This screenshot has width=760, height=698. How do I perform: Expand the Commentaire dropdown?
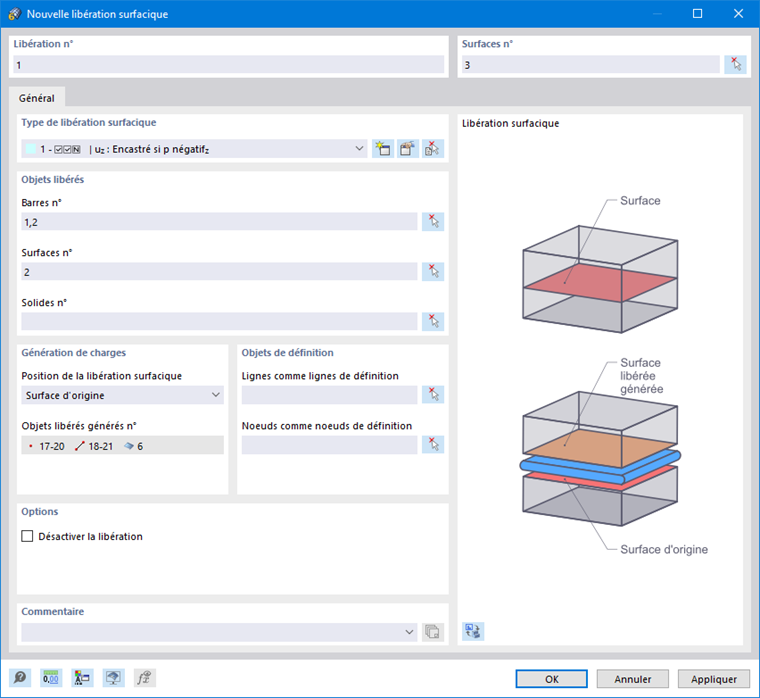click(219, 632)
